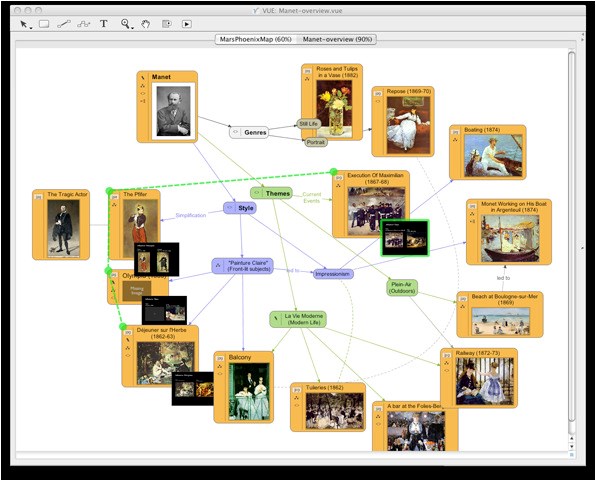Viewport: 596px width, 481px height.
Task: Toggle eye icon on Genres node
Action: coord(235,132)
